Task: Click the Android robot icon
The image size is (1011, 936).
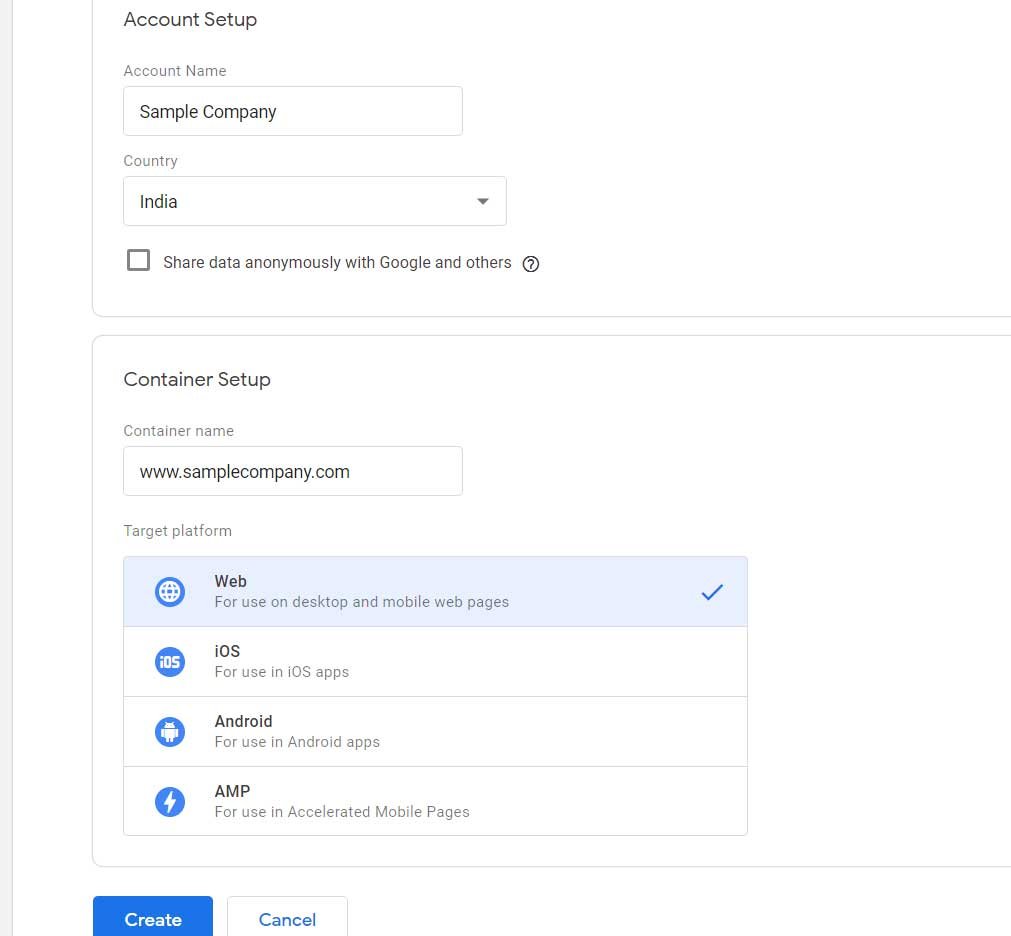Action: click(170, 732)
